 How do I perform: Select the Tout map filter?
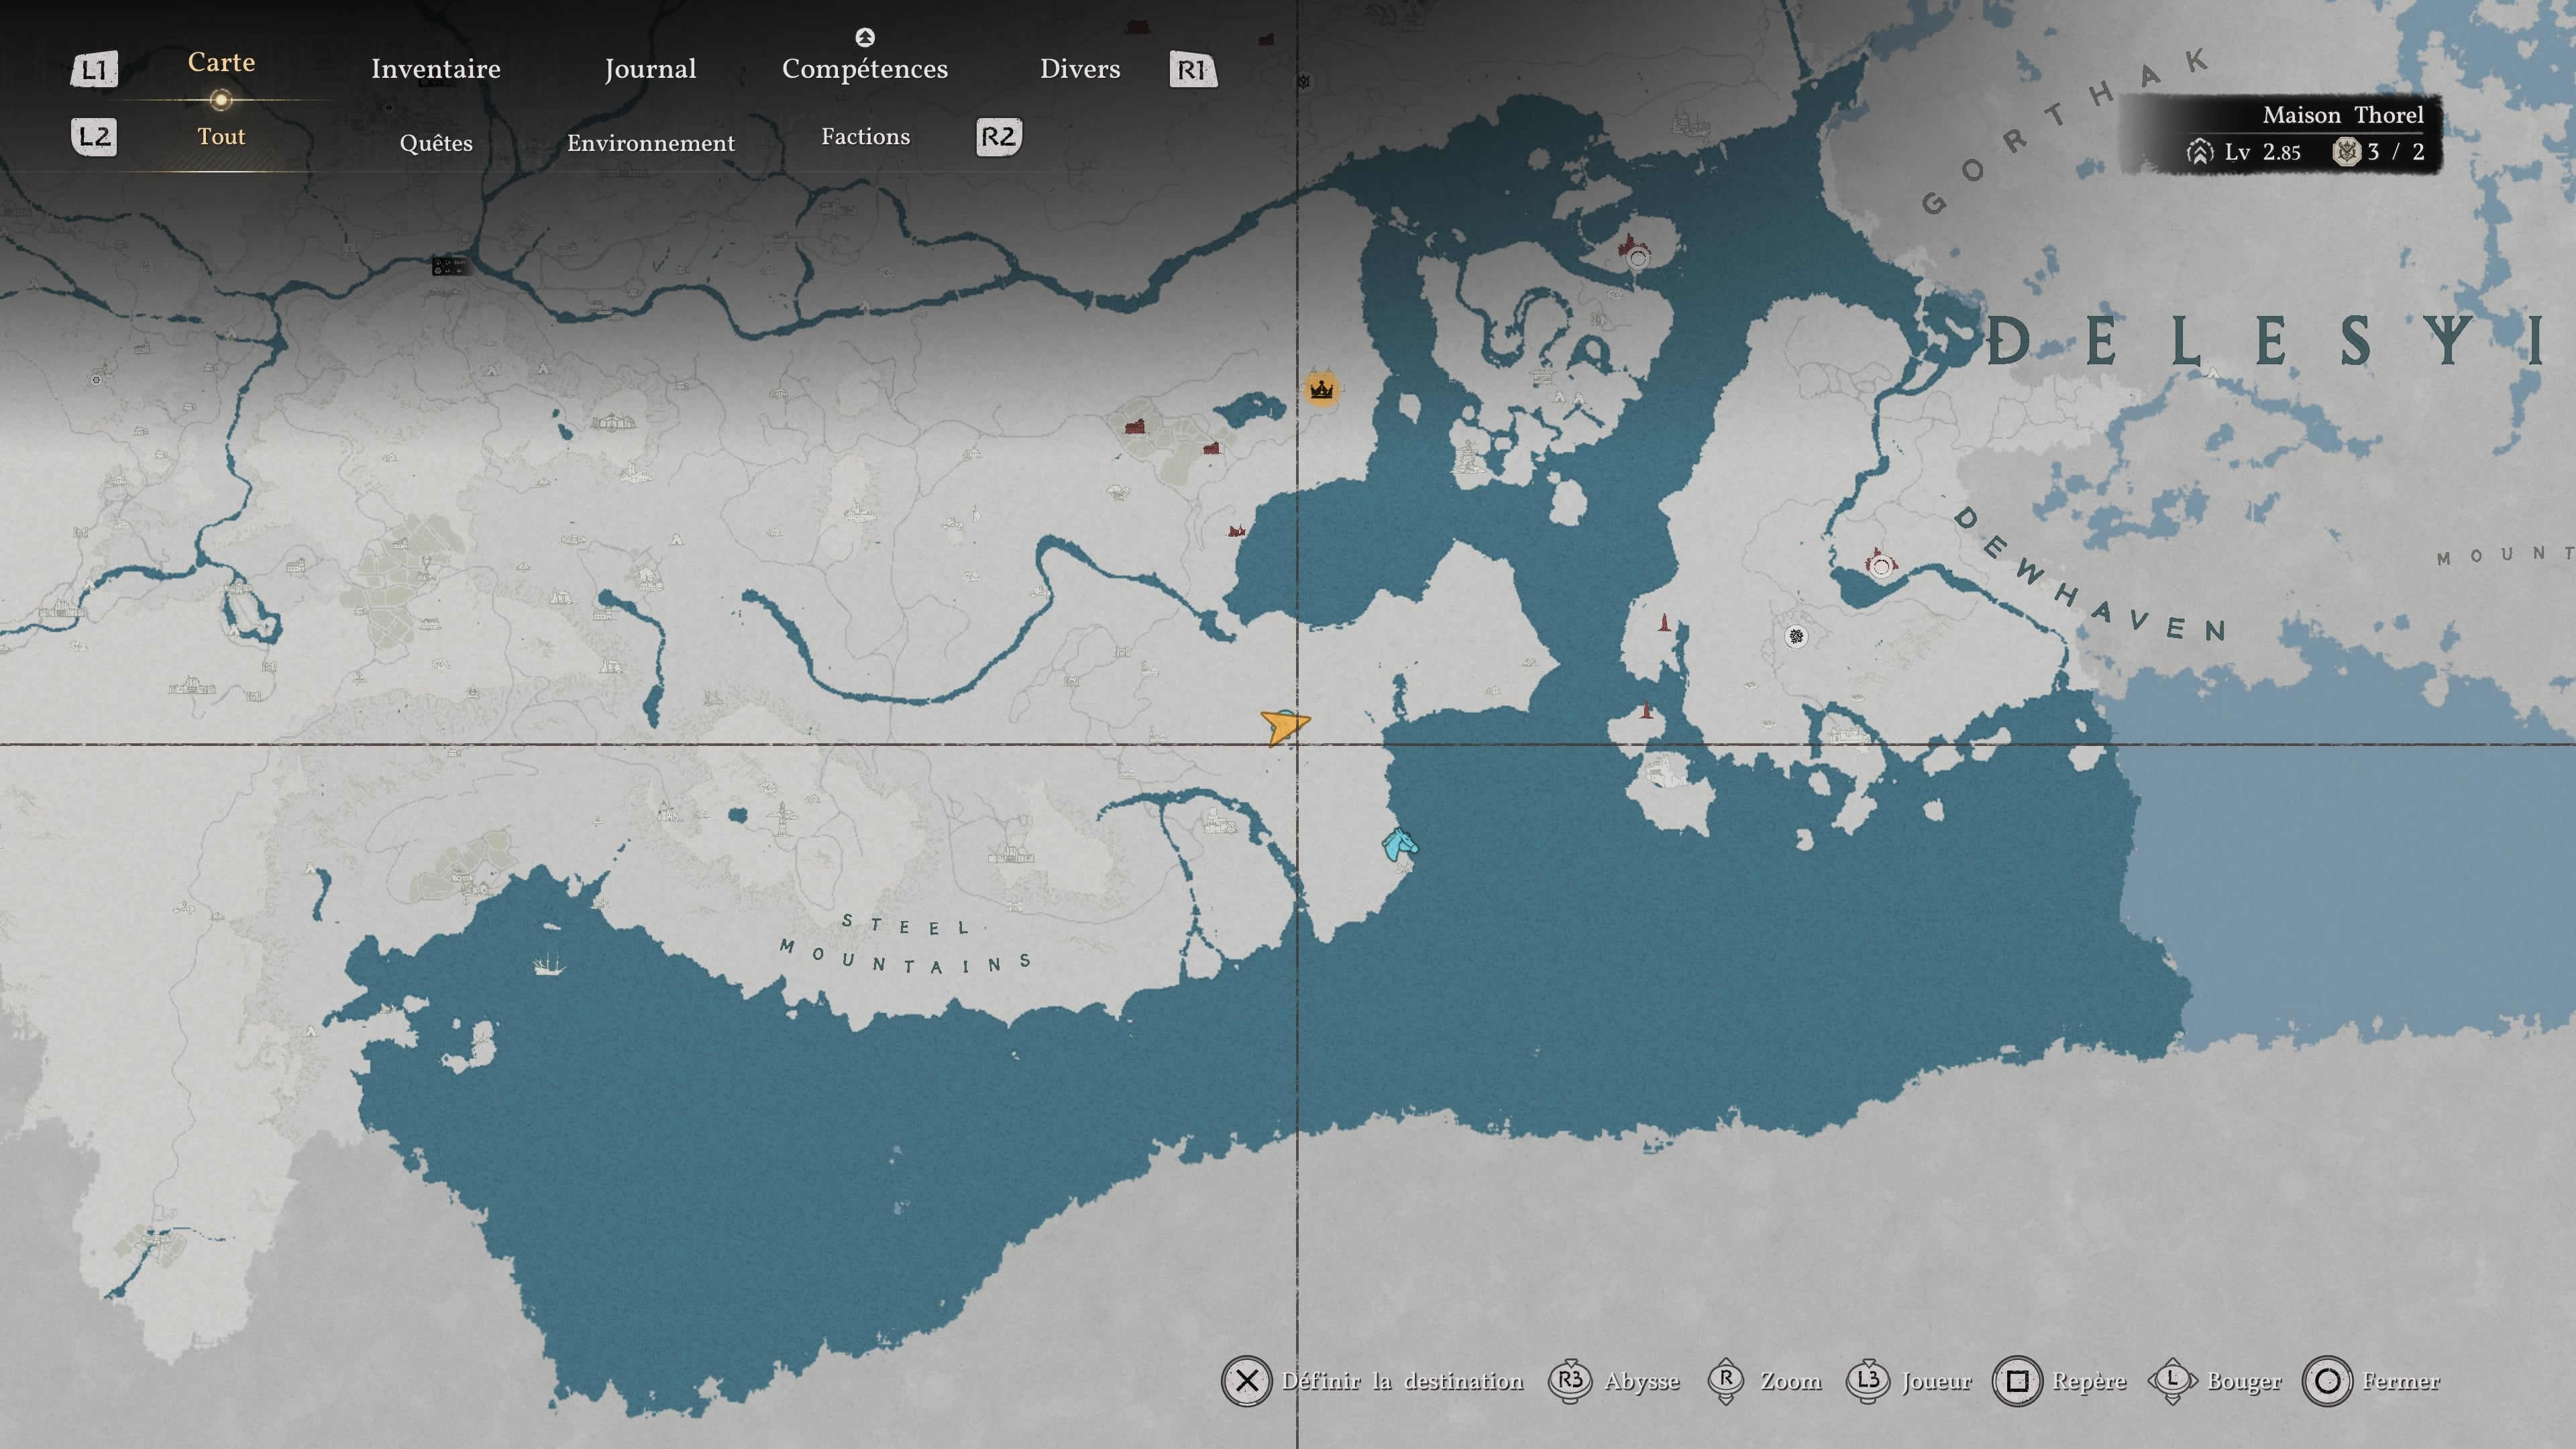221,136
